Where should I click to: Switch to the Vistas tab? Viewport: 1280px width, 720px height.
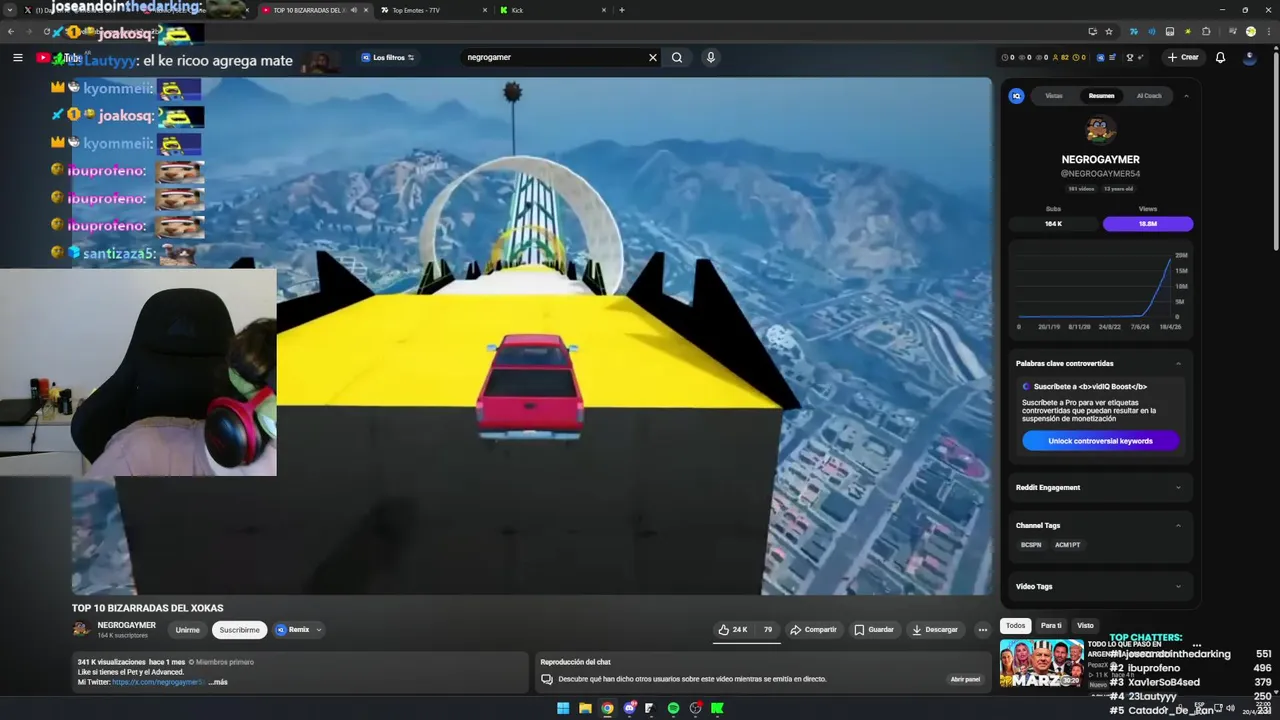pyautogui.click(x=1054, y=96)
